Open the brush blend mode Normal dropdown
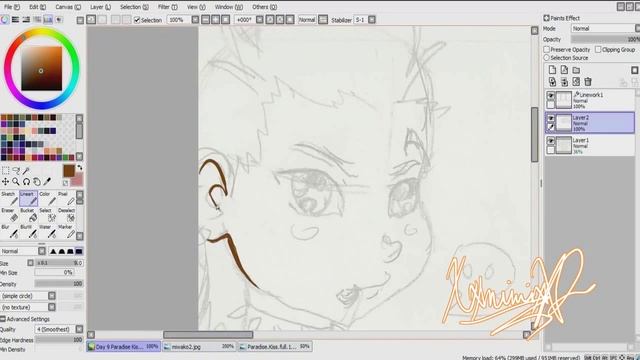The width and height of the screenshot is (640, 360). pos(24,251)
